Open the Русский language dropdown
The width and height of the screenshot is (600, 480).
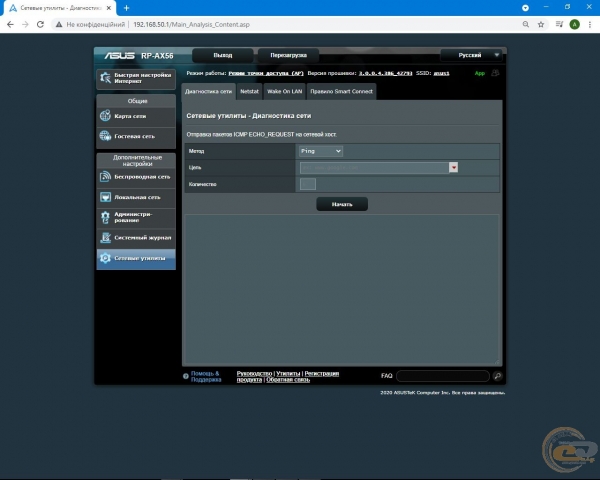[x=471, y=55]
